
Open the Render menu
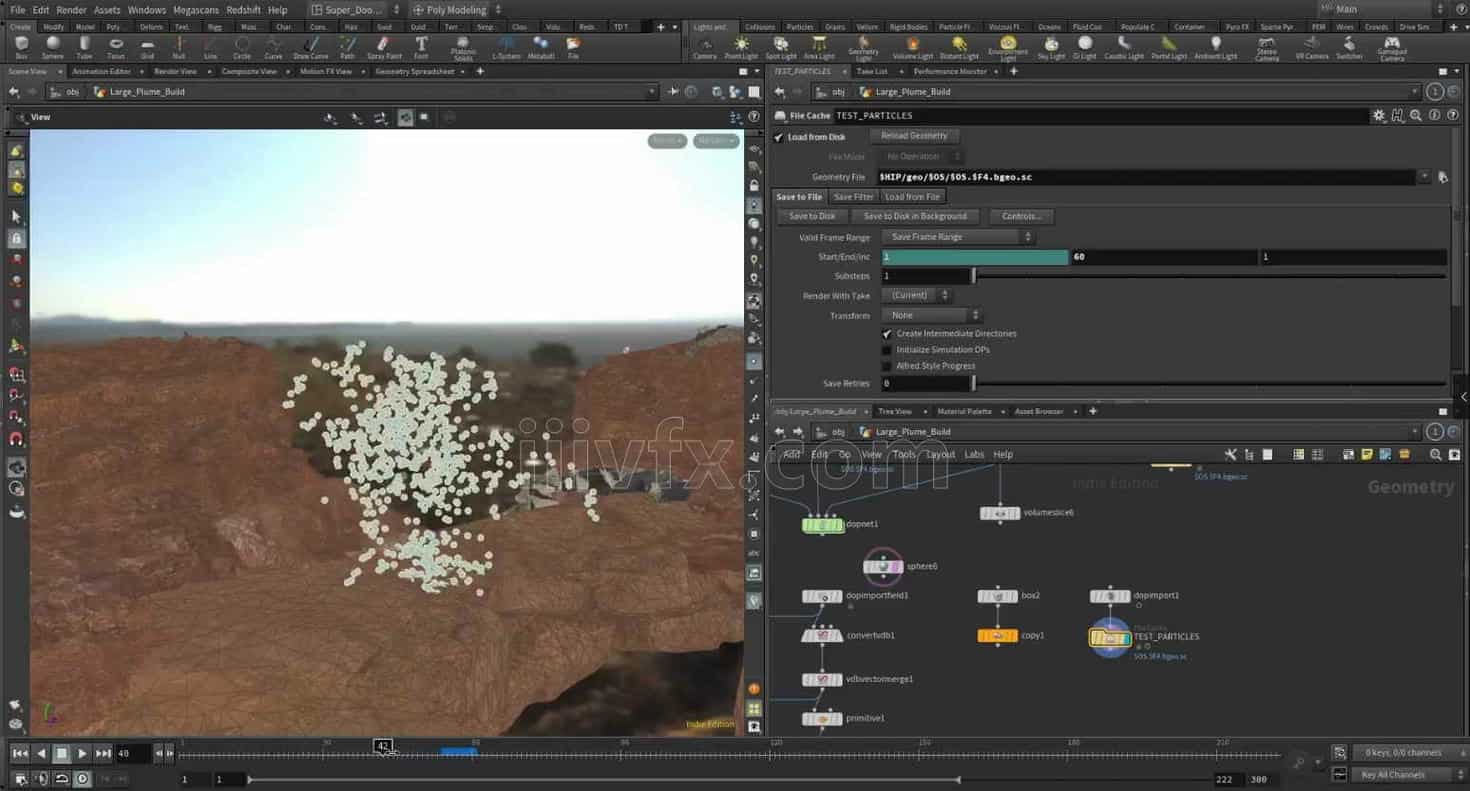click(71, 10)
